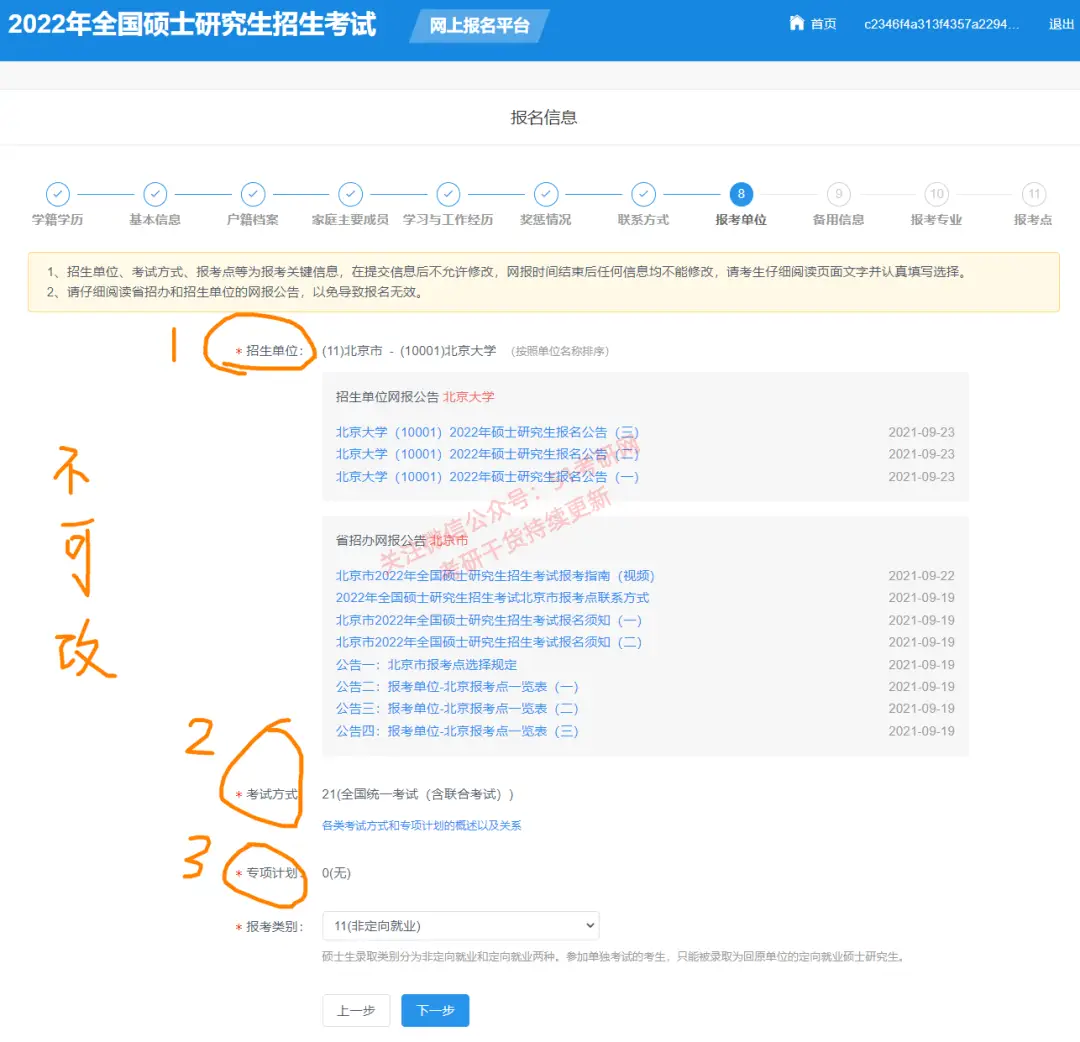
Task: Go to step 学籍学历 check circle
Action: (x=58, y=194)
